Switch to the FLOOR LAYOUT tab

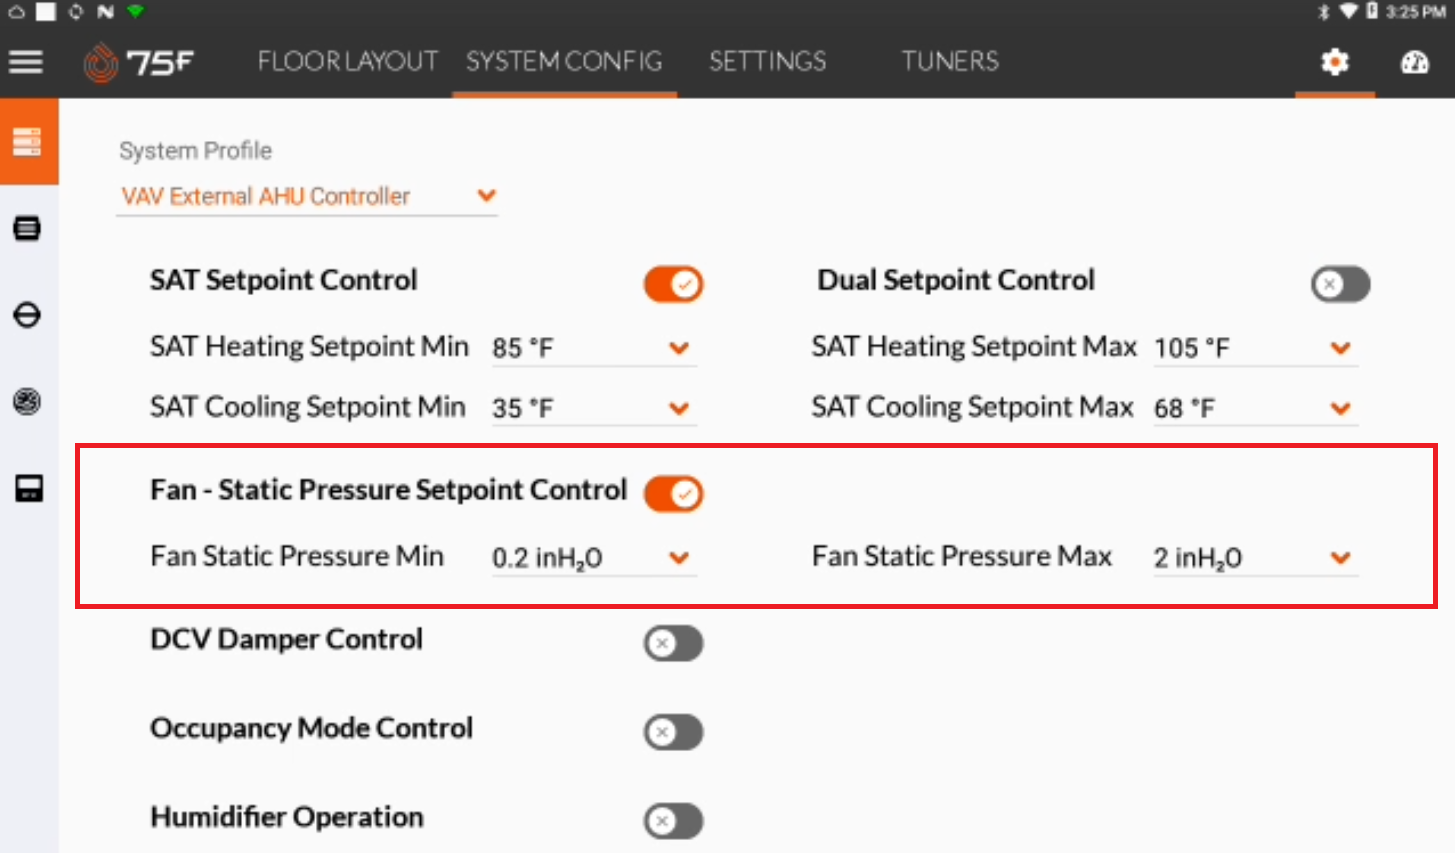pos(347,61)
